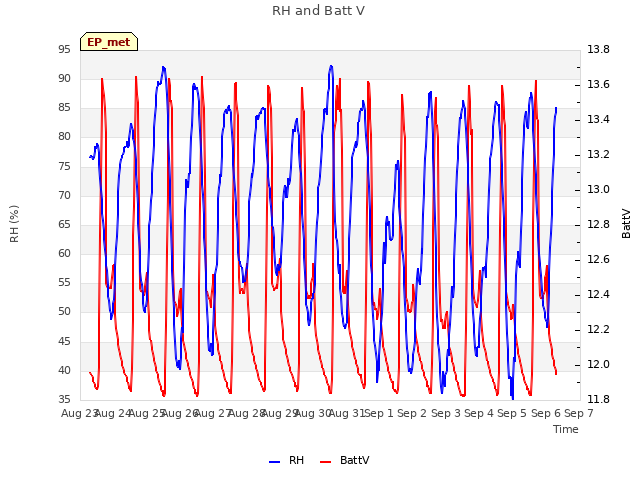Viewport: 640px width, 480px height.
Task: Click the Sep 2 date tick label
Action: coord(412,413)
